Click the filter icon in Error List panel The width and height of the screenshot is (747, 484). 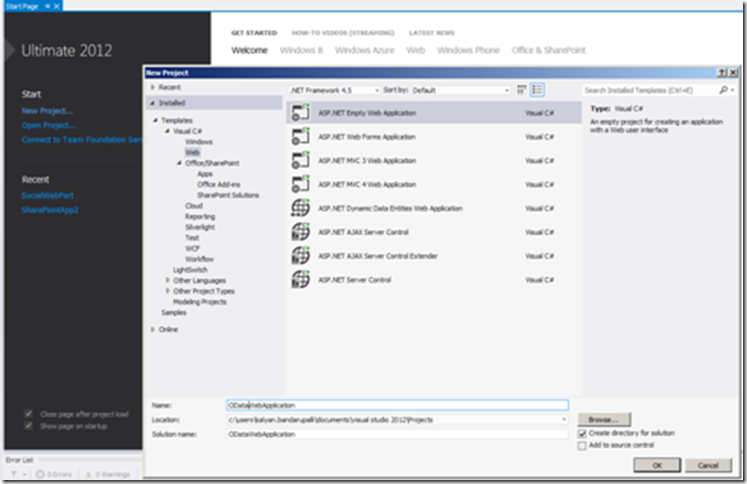coord(14,474)
